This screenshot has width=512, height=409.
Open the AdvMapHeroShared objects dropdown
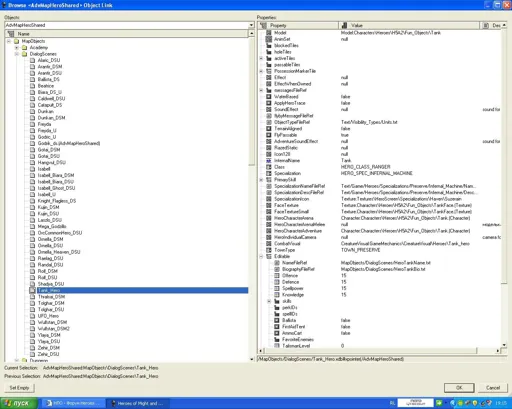[x=251, y=25]
